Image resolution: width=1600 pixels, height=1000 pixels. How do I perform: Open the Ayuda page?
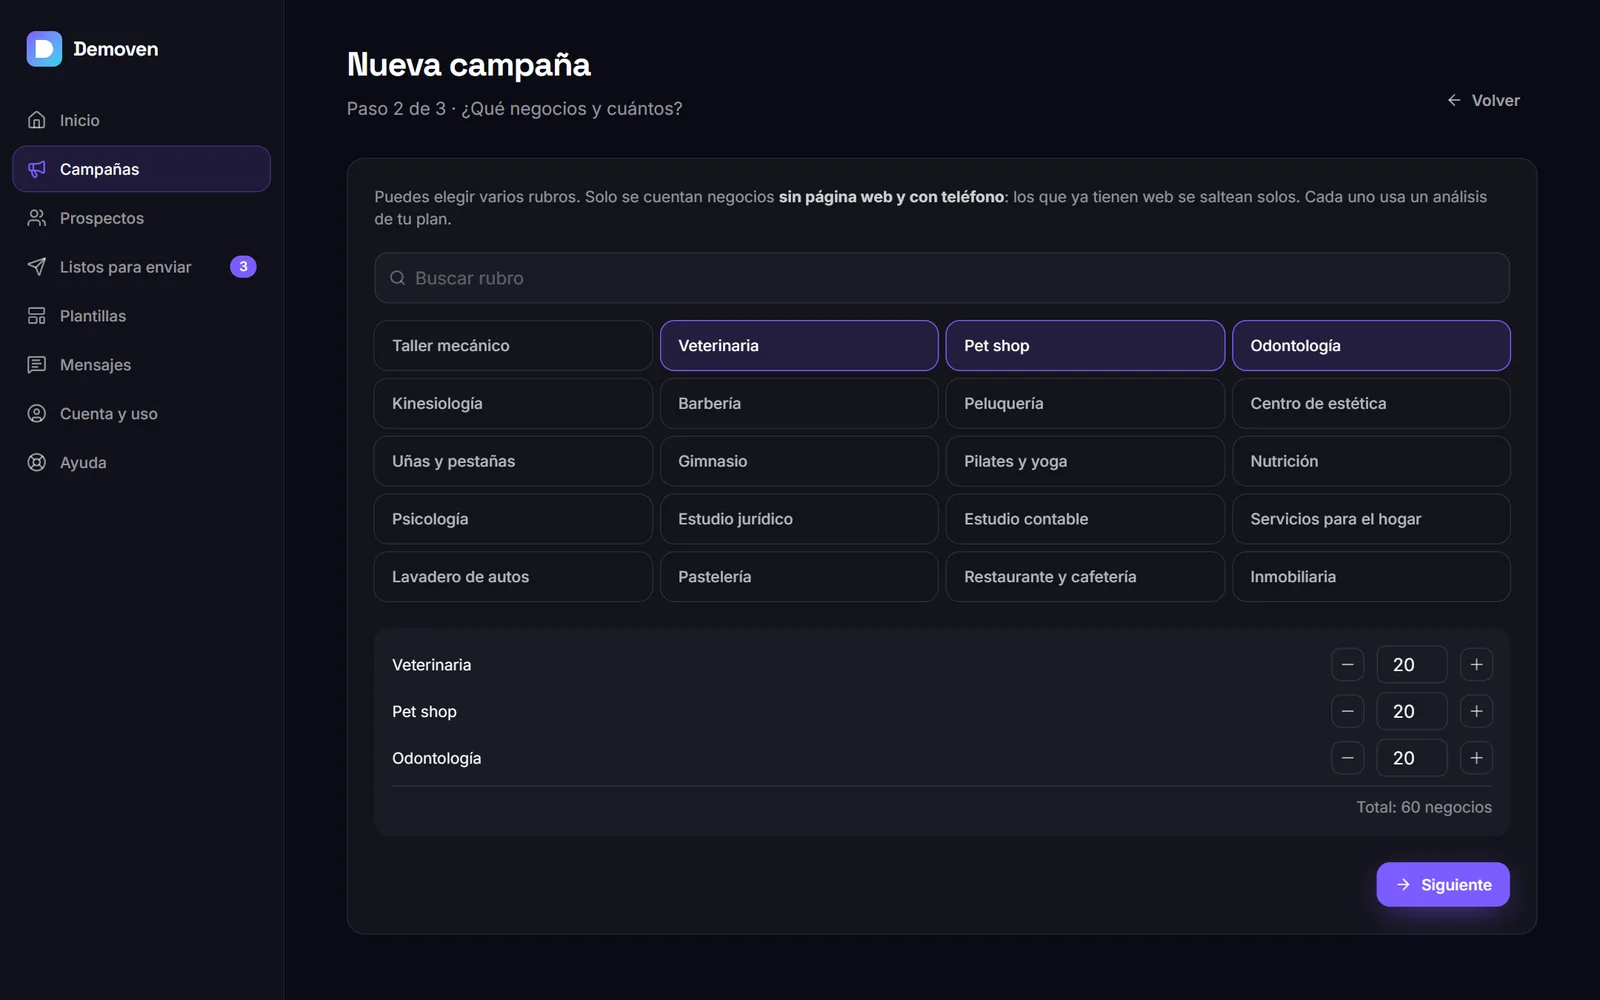tap(141, 463)
